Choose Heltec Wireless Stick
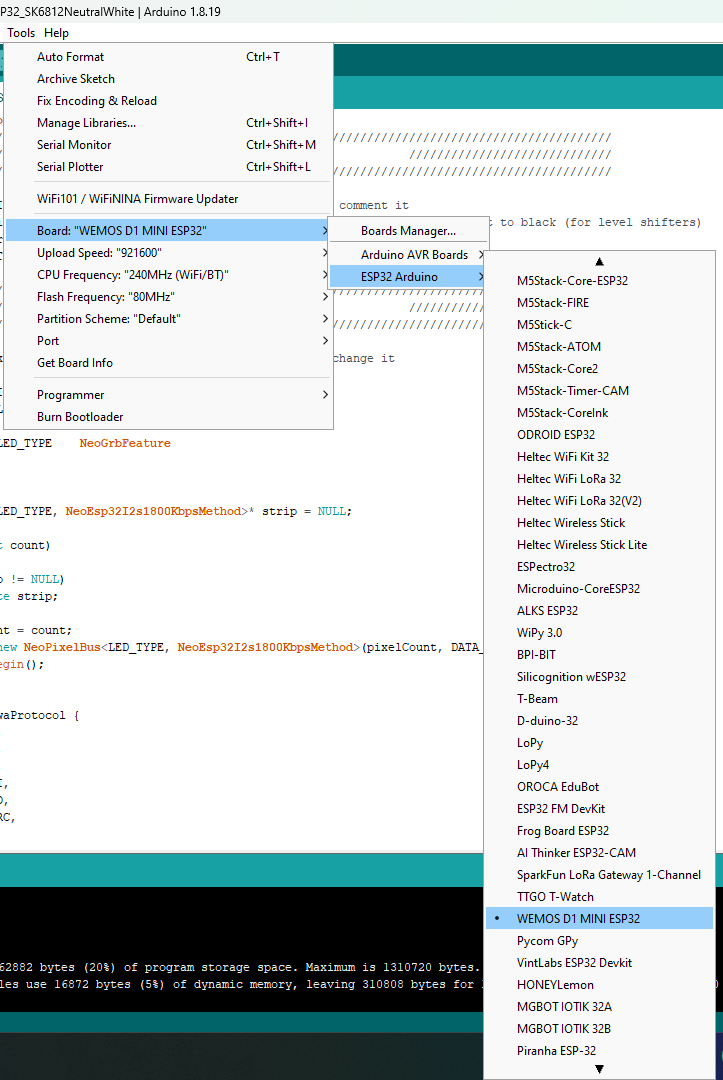This screenshot has width=723, height=1080. (599, 523)
